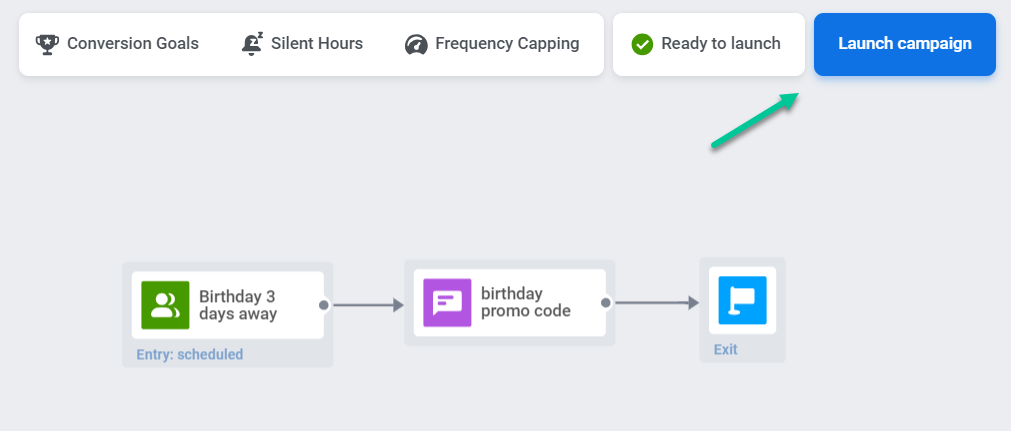Screen dimensions: 1011x431
Task: Open Conversion Goals settings
Action: pyautogui.click(x=132, y=44)
